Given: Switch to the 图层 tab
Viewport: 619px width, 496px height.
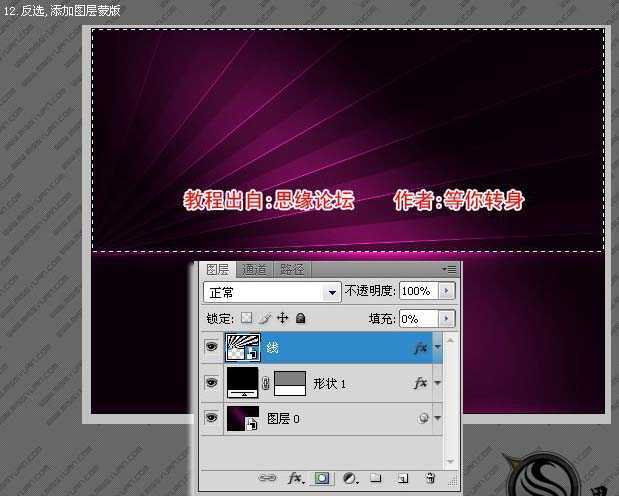Looking at the screenshot, I should [218, 269].
